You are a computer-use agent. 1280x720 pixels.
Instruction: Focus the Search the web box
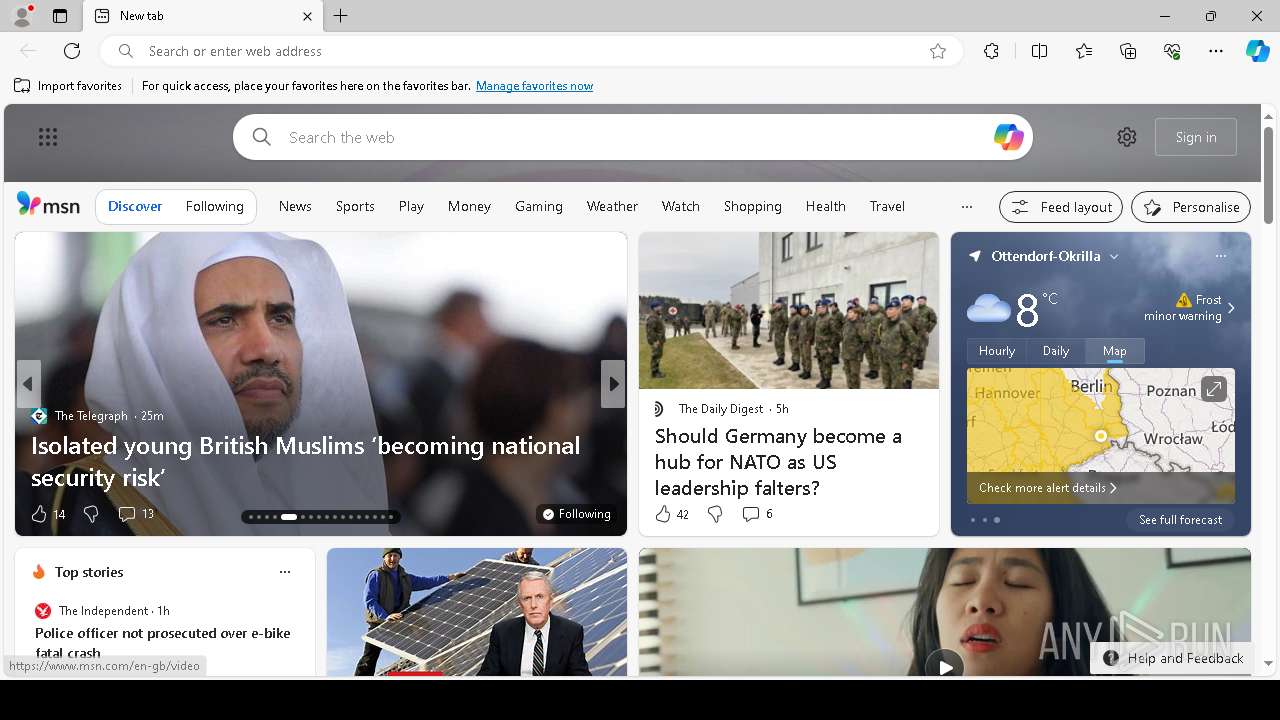pos(633,137)
